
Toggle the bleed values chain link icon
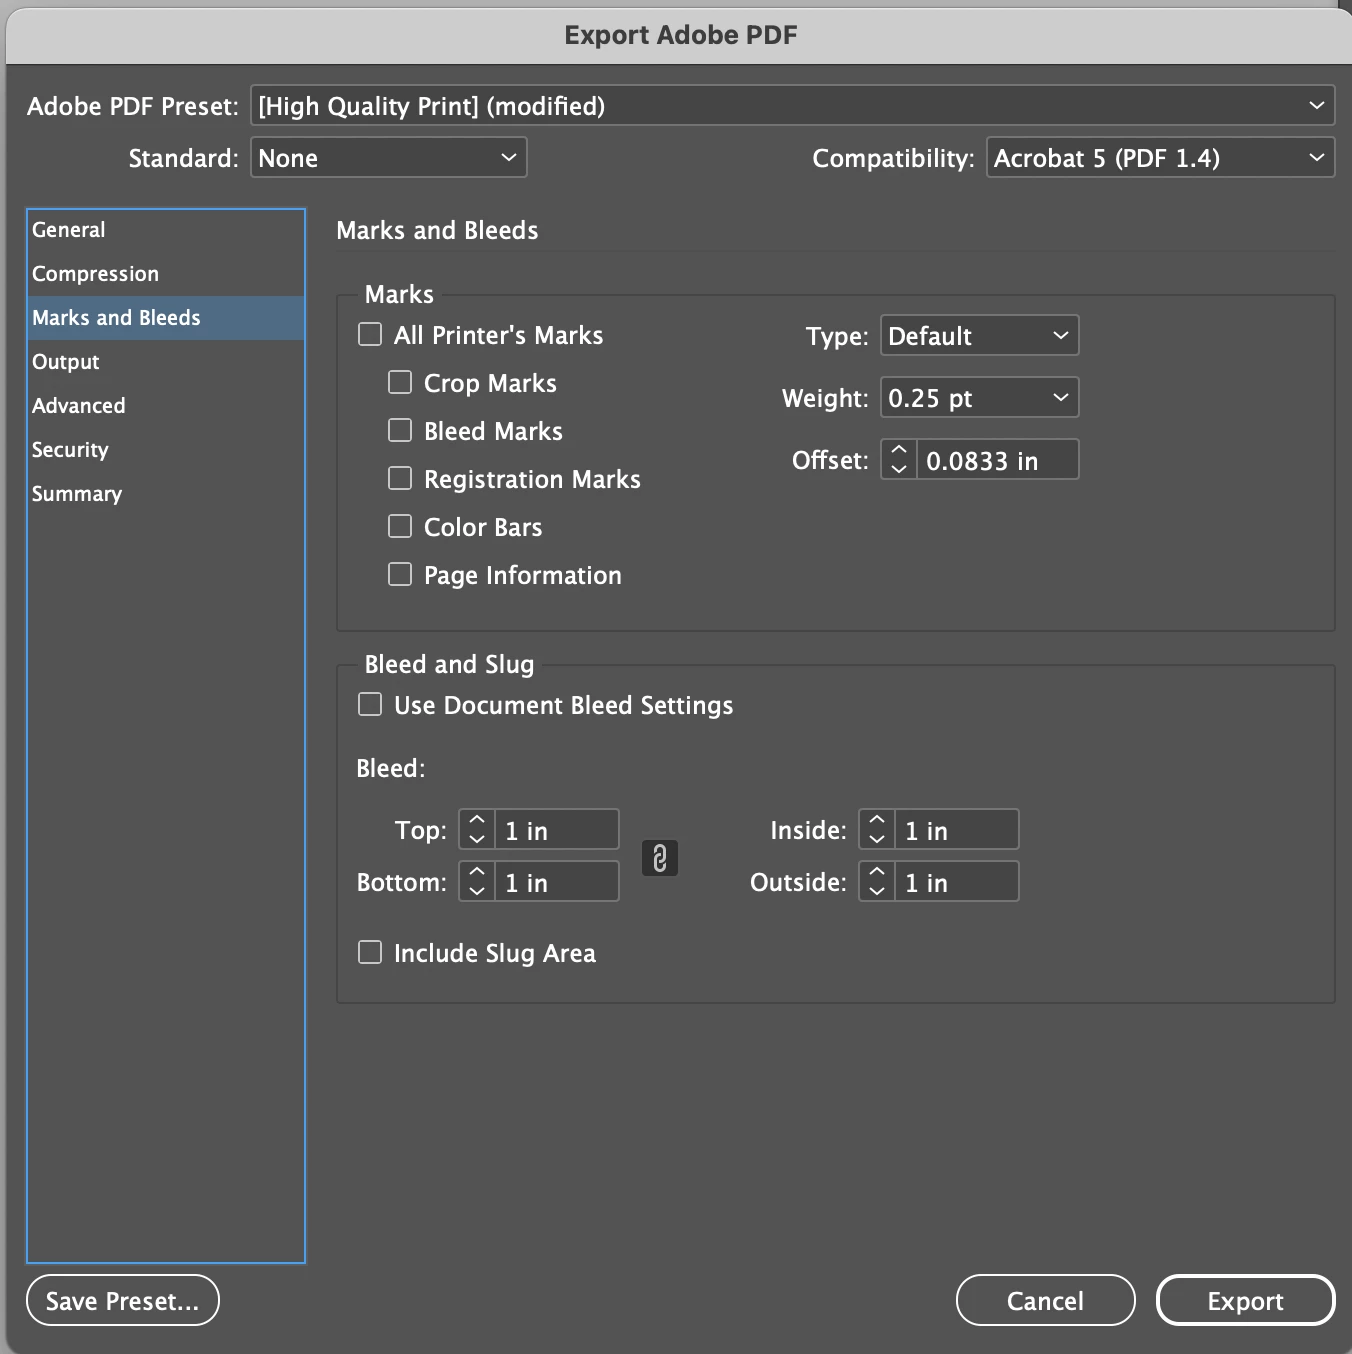[x=659, y=857]
